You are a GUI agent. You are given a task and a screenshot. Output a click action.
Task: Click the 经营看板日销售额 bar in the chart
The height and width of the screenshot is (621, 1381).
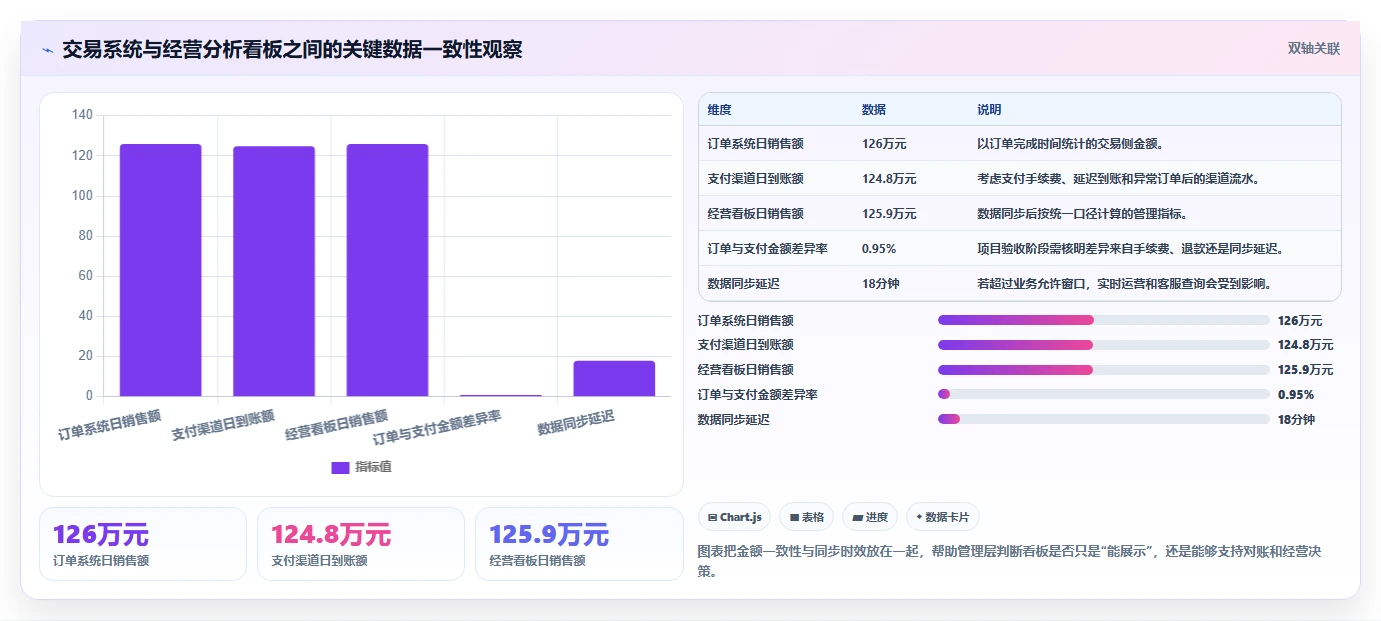tap(387, 270)
